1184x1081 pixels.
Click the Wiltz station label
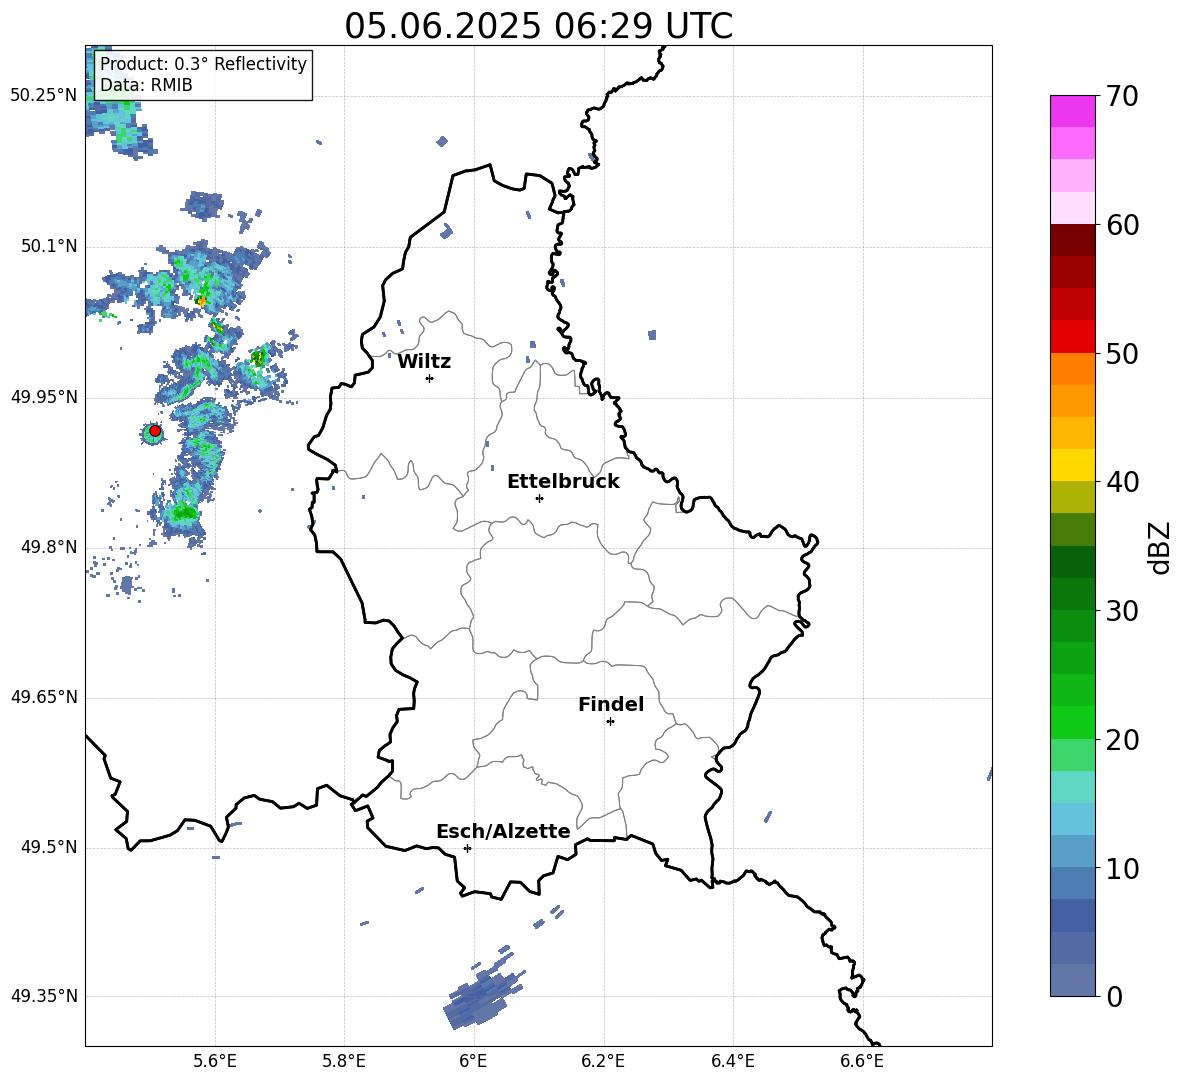tap(424, 362)
